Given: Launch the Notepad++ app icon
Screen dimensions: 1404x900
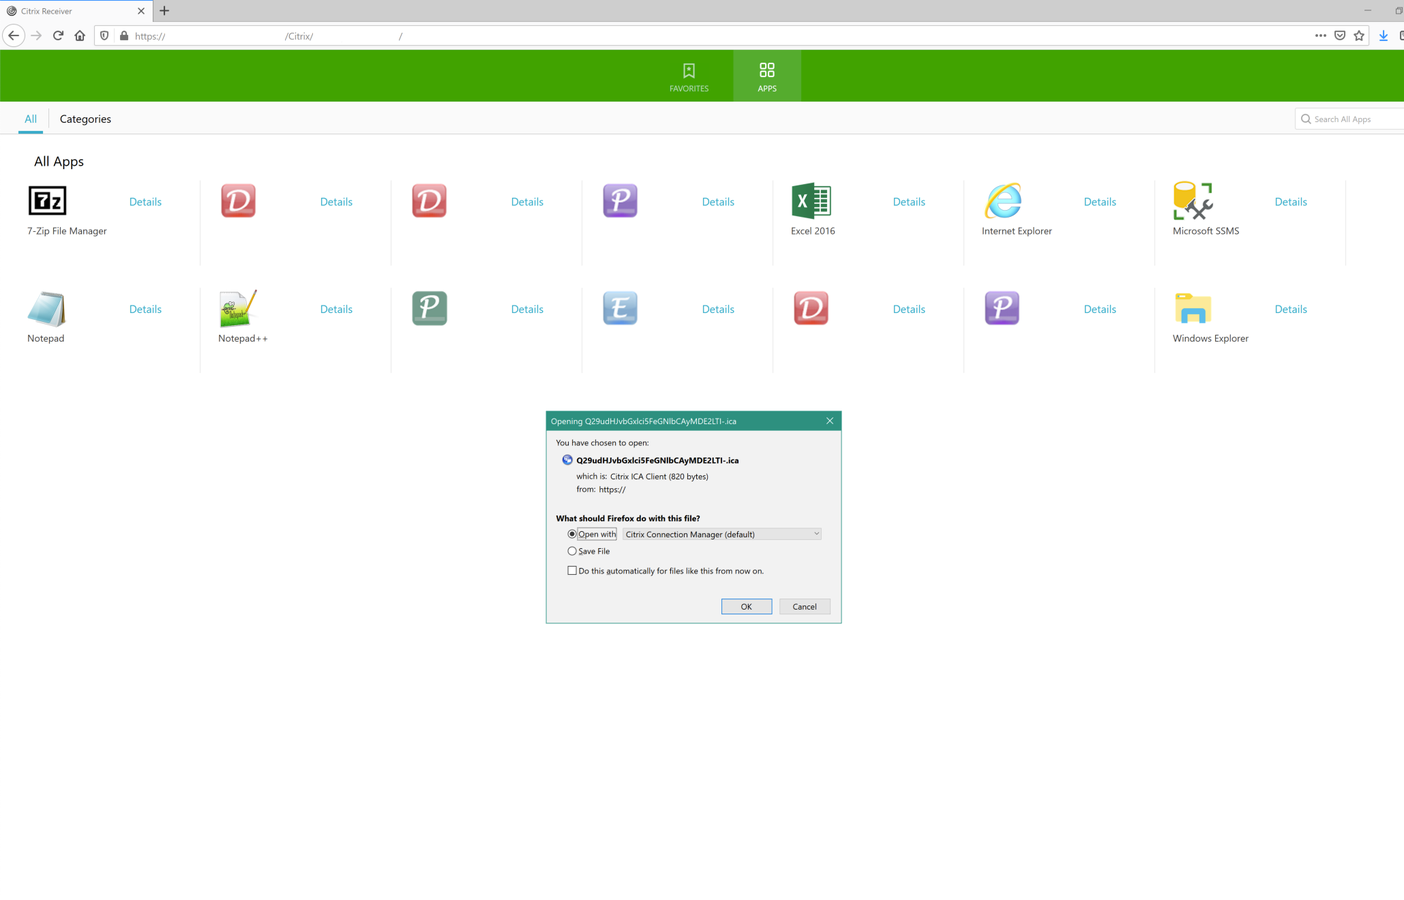Looking at the screenshot, I should tap(238, 309).
